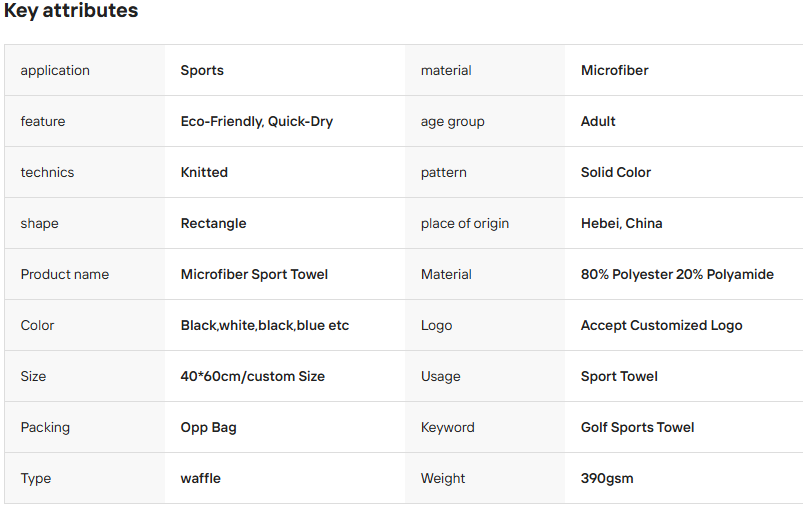Select Microfiber Sport Towel product name
The image size is (803, 505).
[254, 274]
